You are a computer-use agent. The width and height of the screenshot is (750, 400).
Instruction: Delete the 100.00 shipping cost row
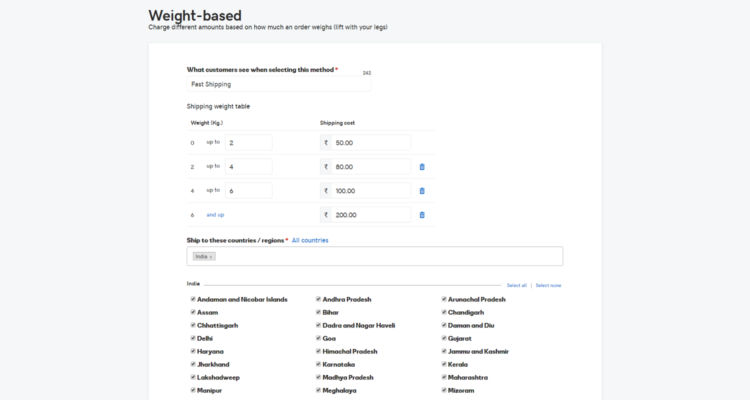click(x=422, y=191)
